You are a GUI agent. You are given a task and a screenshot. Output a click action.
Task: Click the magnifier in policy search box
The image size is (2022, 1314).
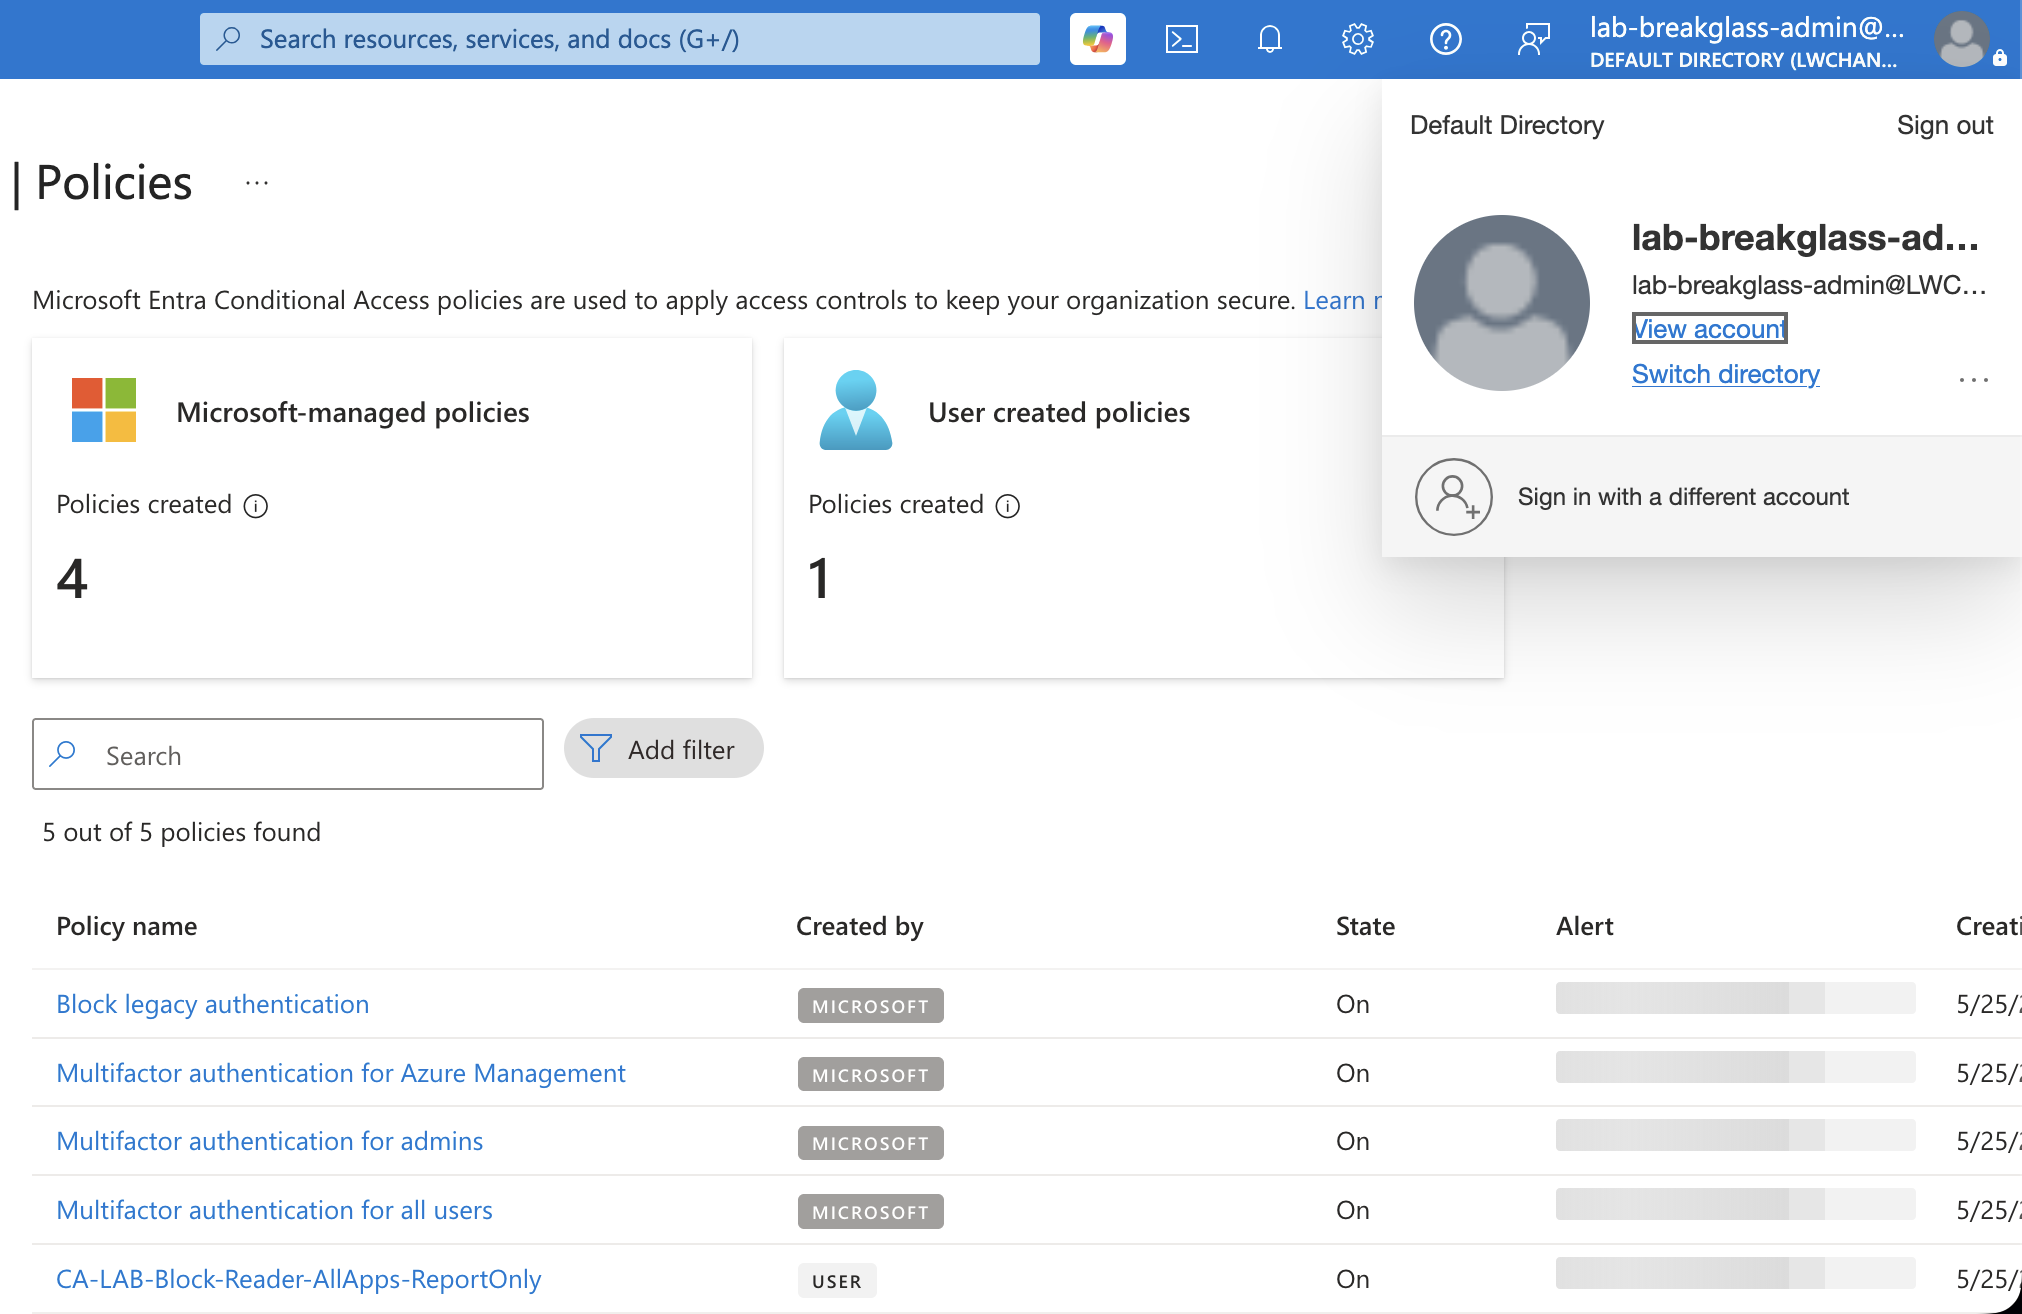point(63,753)
